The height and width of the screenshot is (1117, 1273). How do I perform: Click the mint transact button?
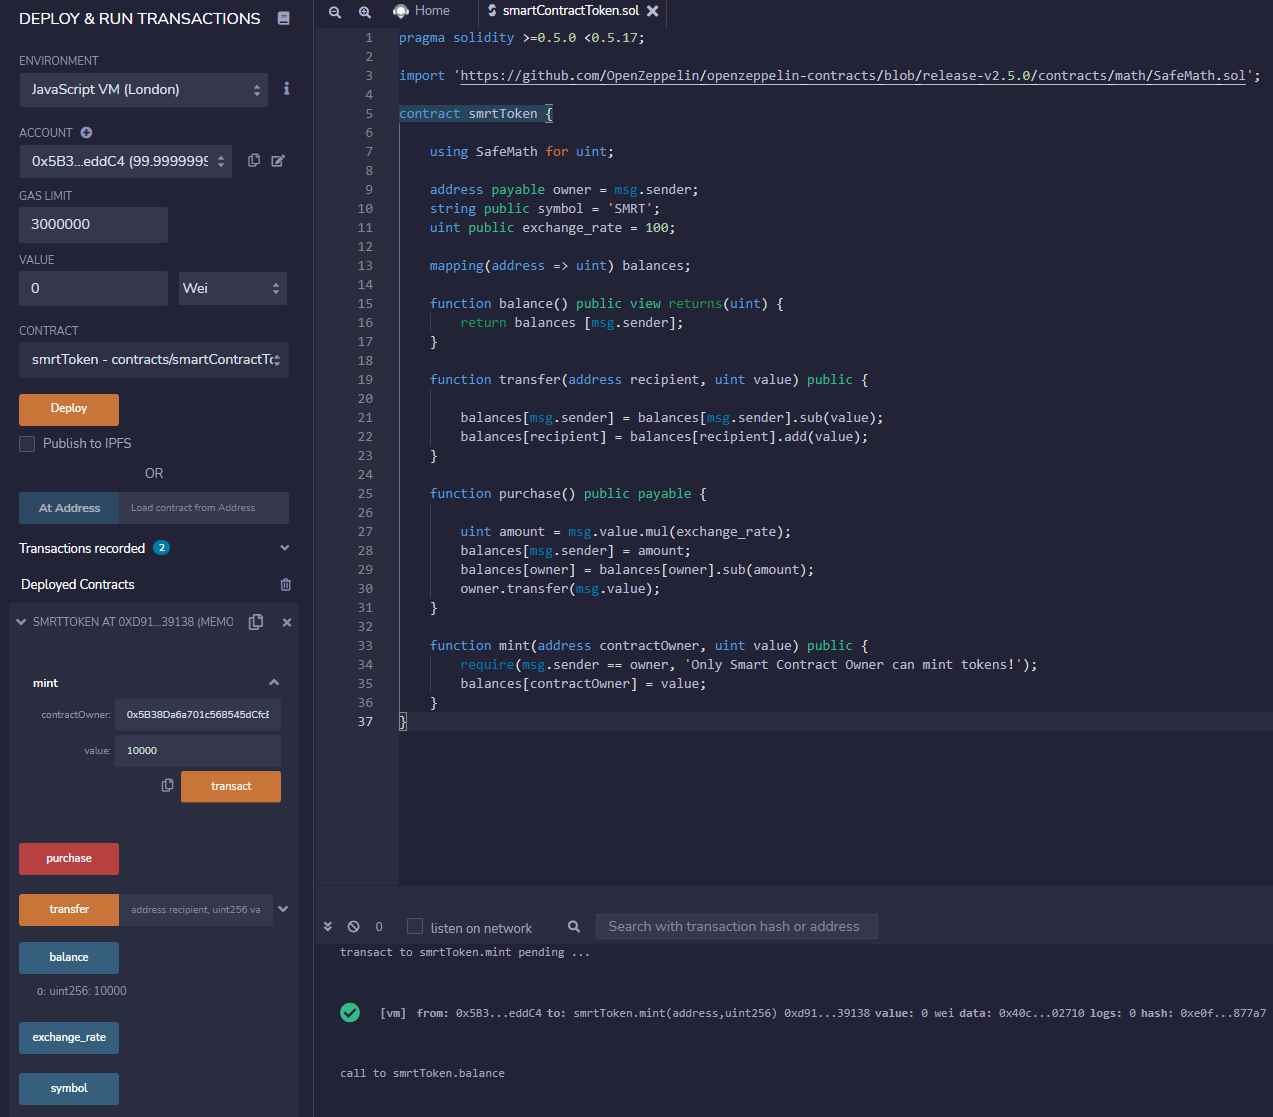coord(231,786)
